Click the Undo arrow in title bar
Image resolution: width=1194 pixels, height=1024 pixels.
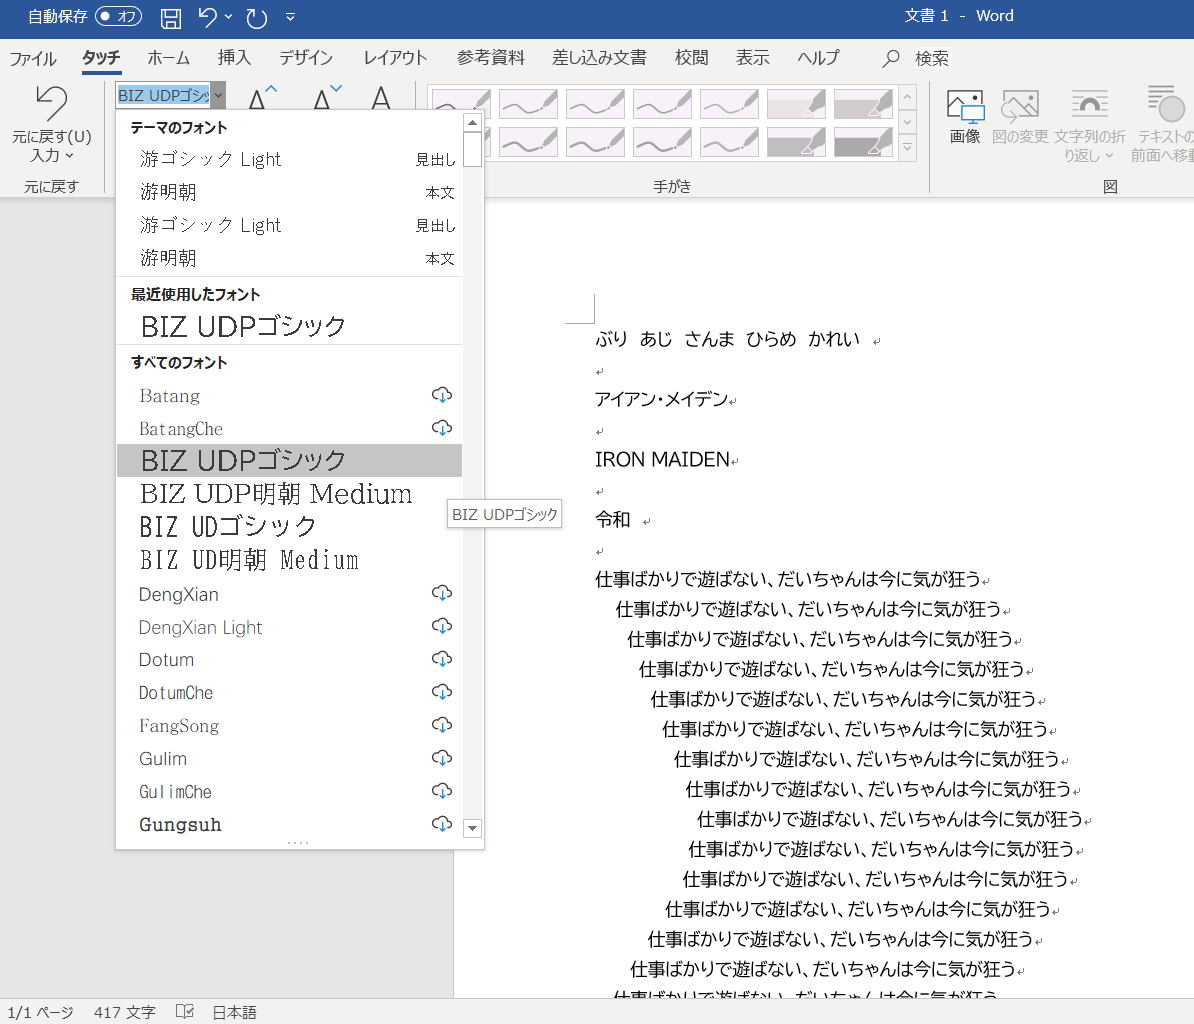(207, 17)
